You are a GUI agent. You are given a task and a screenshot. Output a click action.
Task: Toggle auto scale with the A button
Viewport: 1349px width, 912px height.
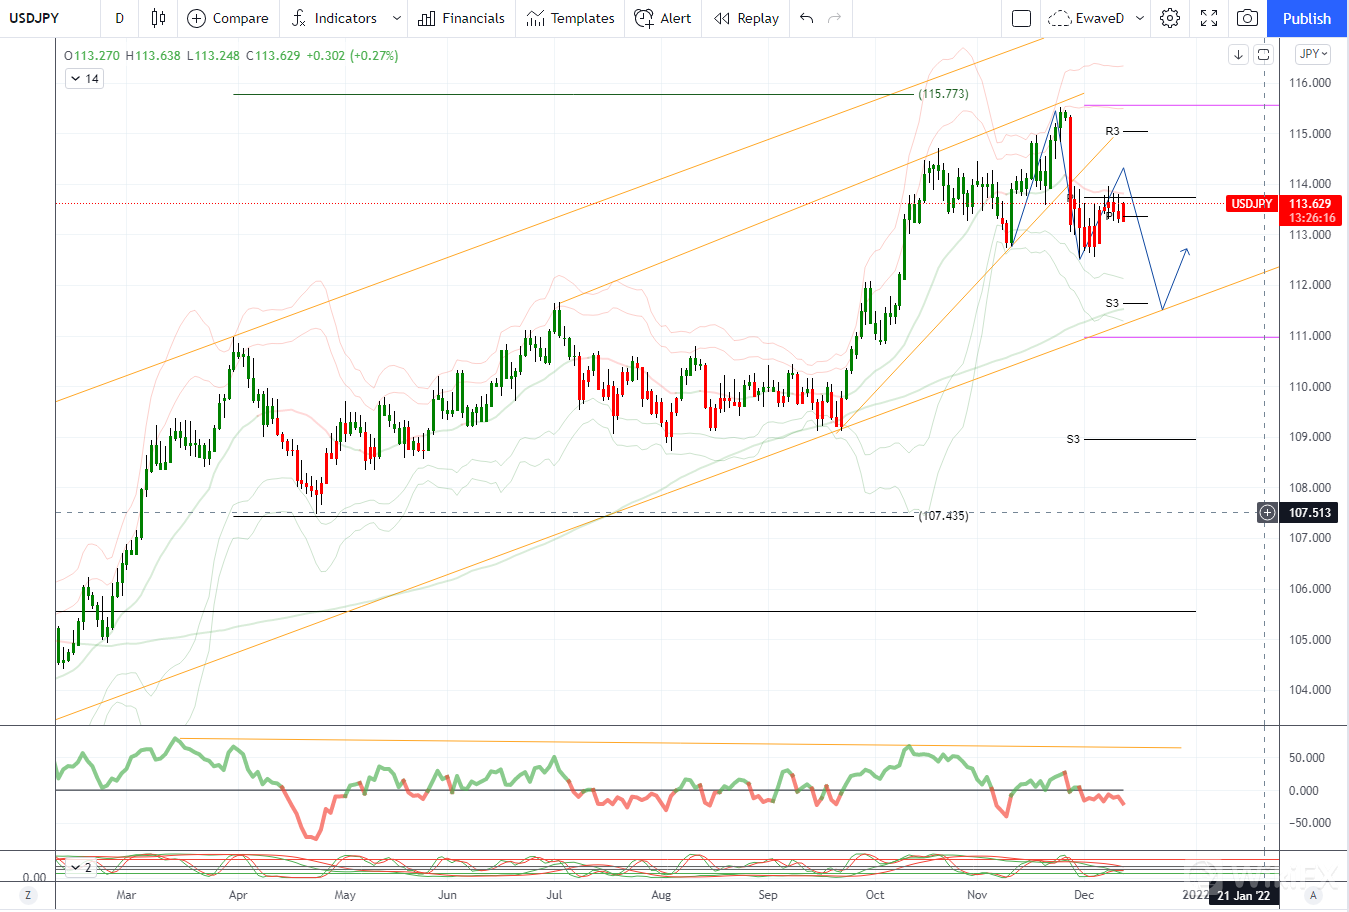(1313, 895)
